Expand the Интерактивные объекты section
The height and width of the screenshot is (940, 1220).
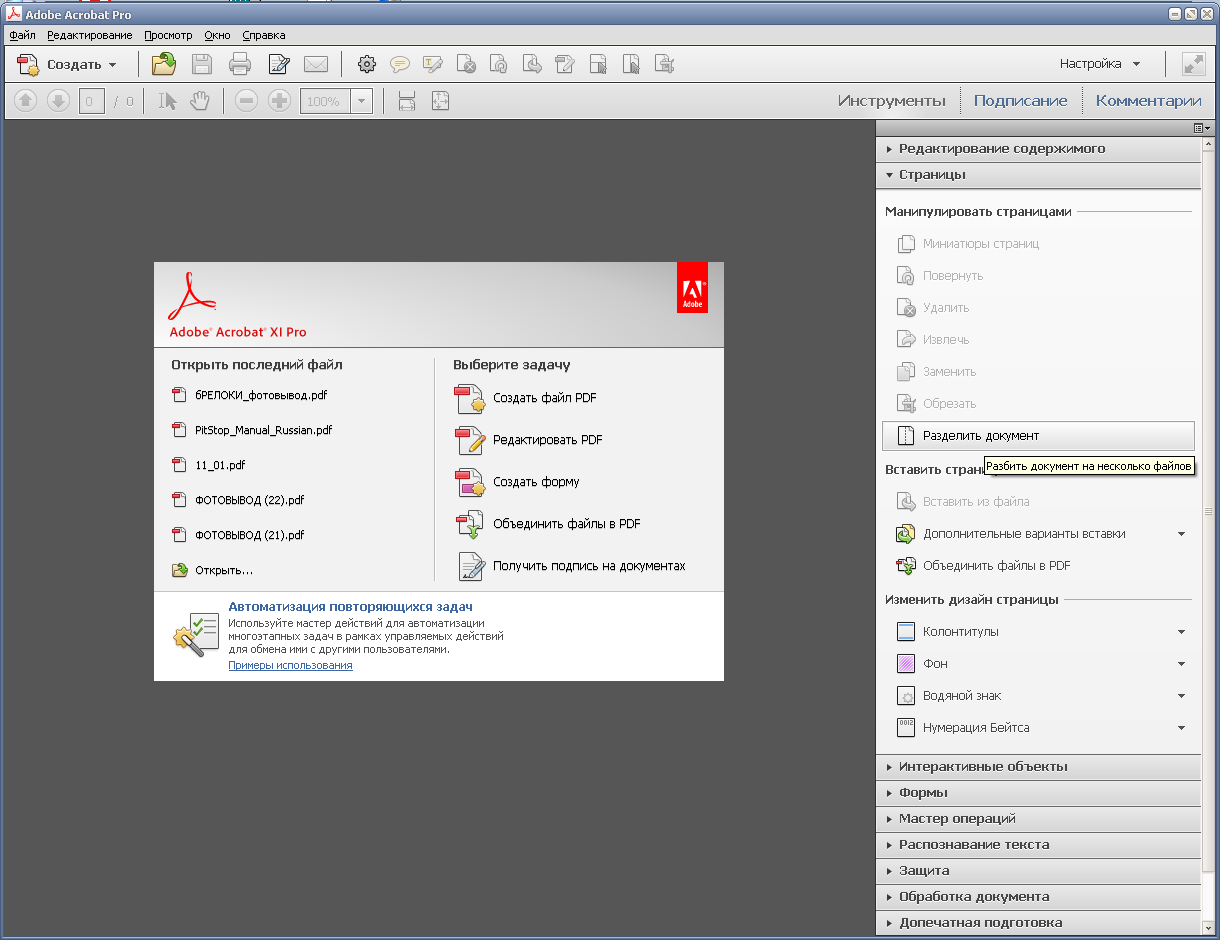[1039, 767]
